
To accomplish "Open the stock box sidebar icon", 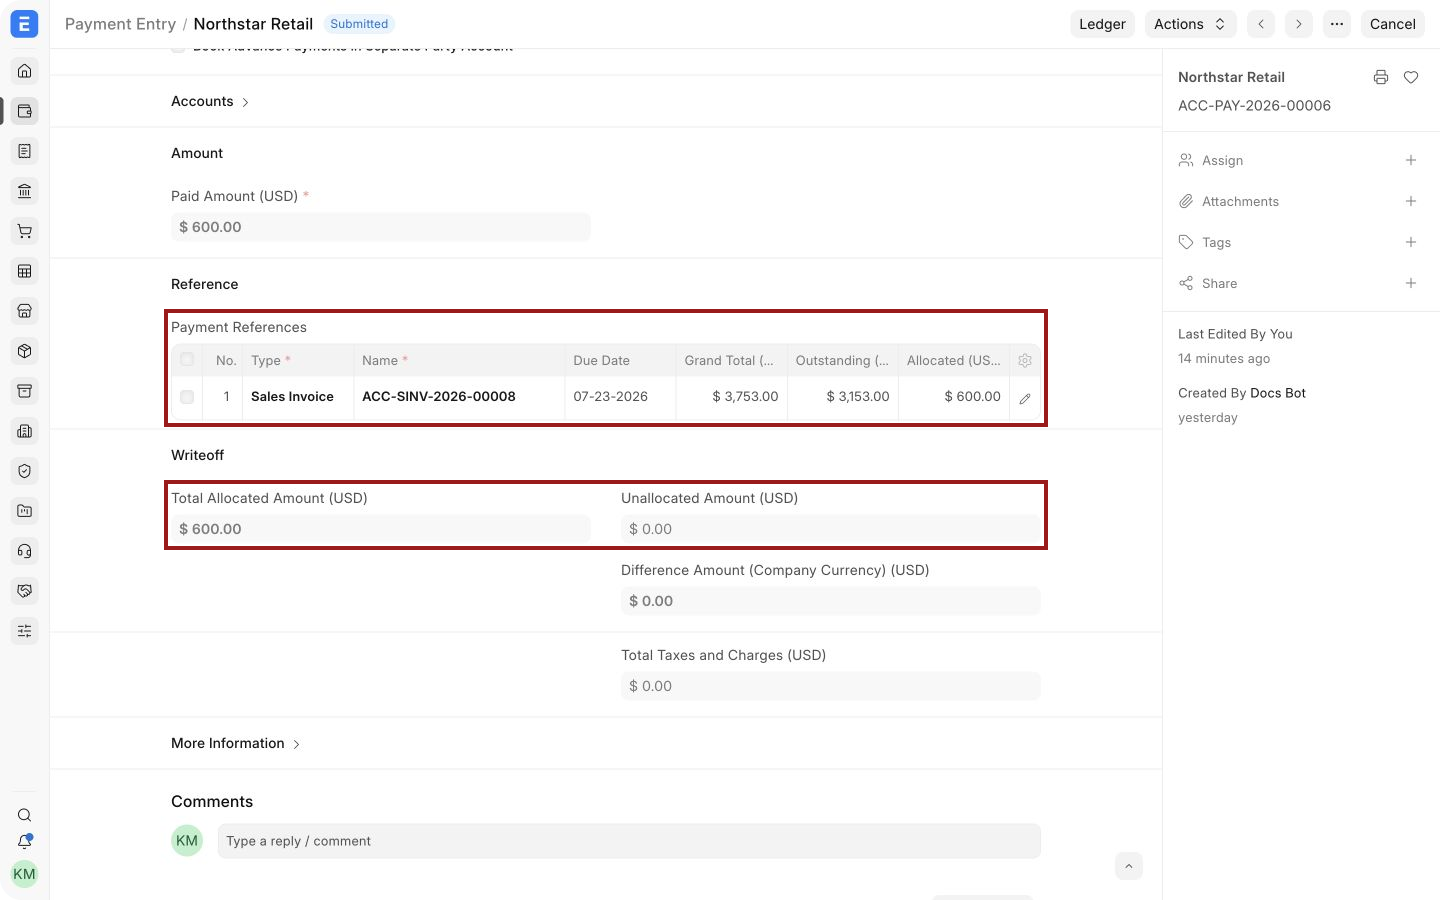I will 25,351.
